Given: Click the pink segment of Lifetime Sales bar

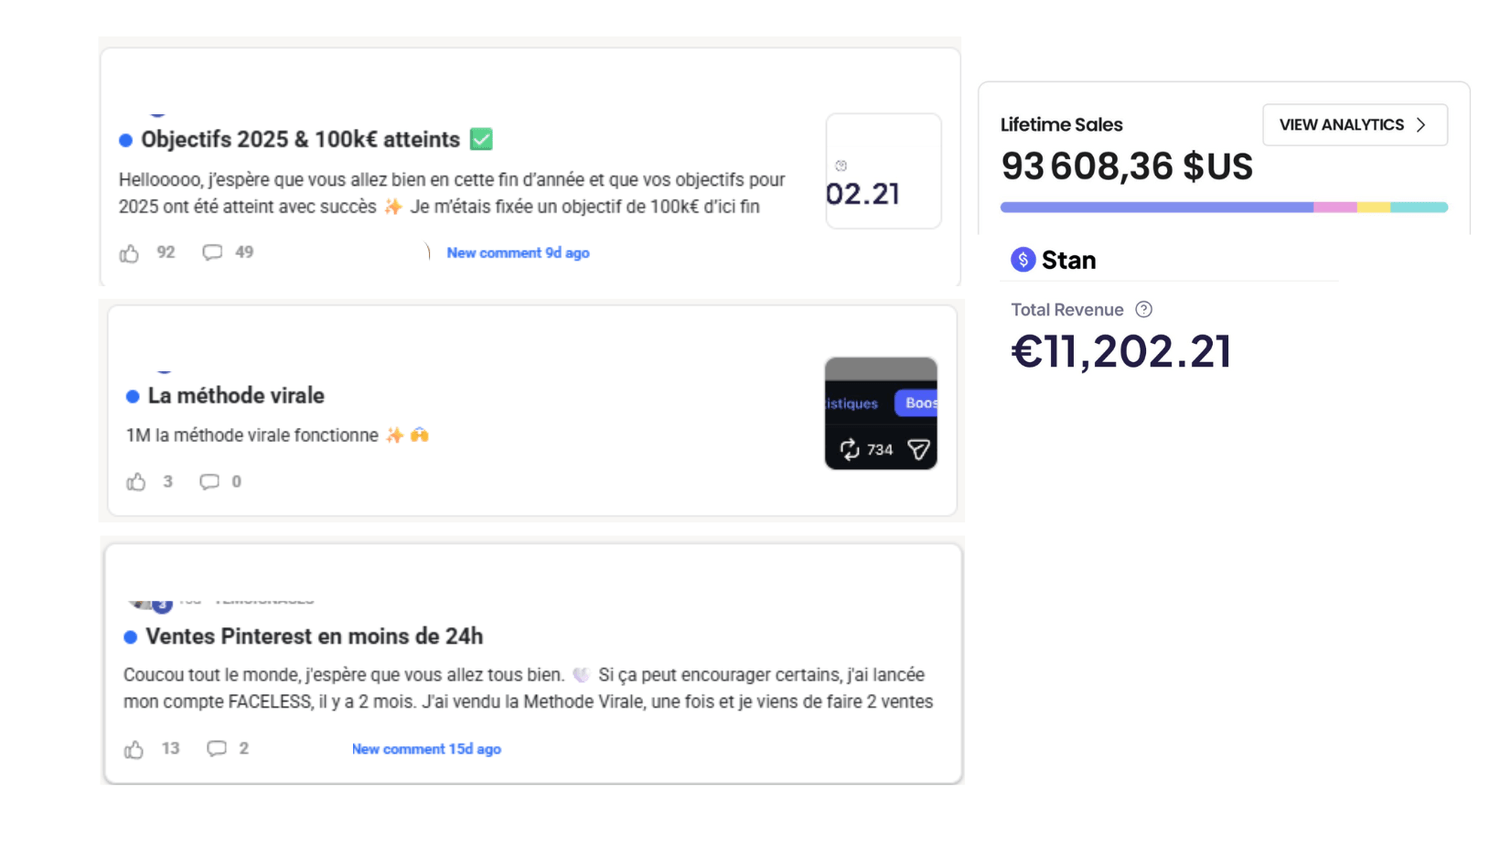Looking at the screenshot, I should click(x=1334, y=207).
